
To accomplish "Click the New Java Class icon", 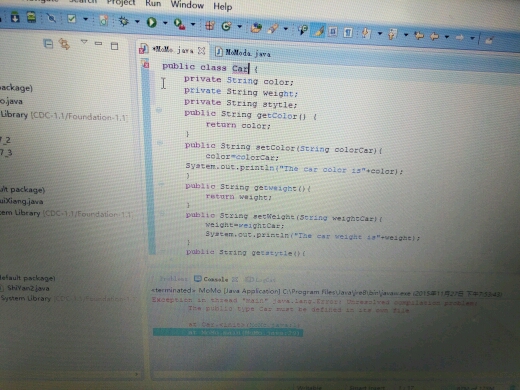I will [226, 26].
